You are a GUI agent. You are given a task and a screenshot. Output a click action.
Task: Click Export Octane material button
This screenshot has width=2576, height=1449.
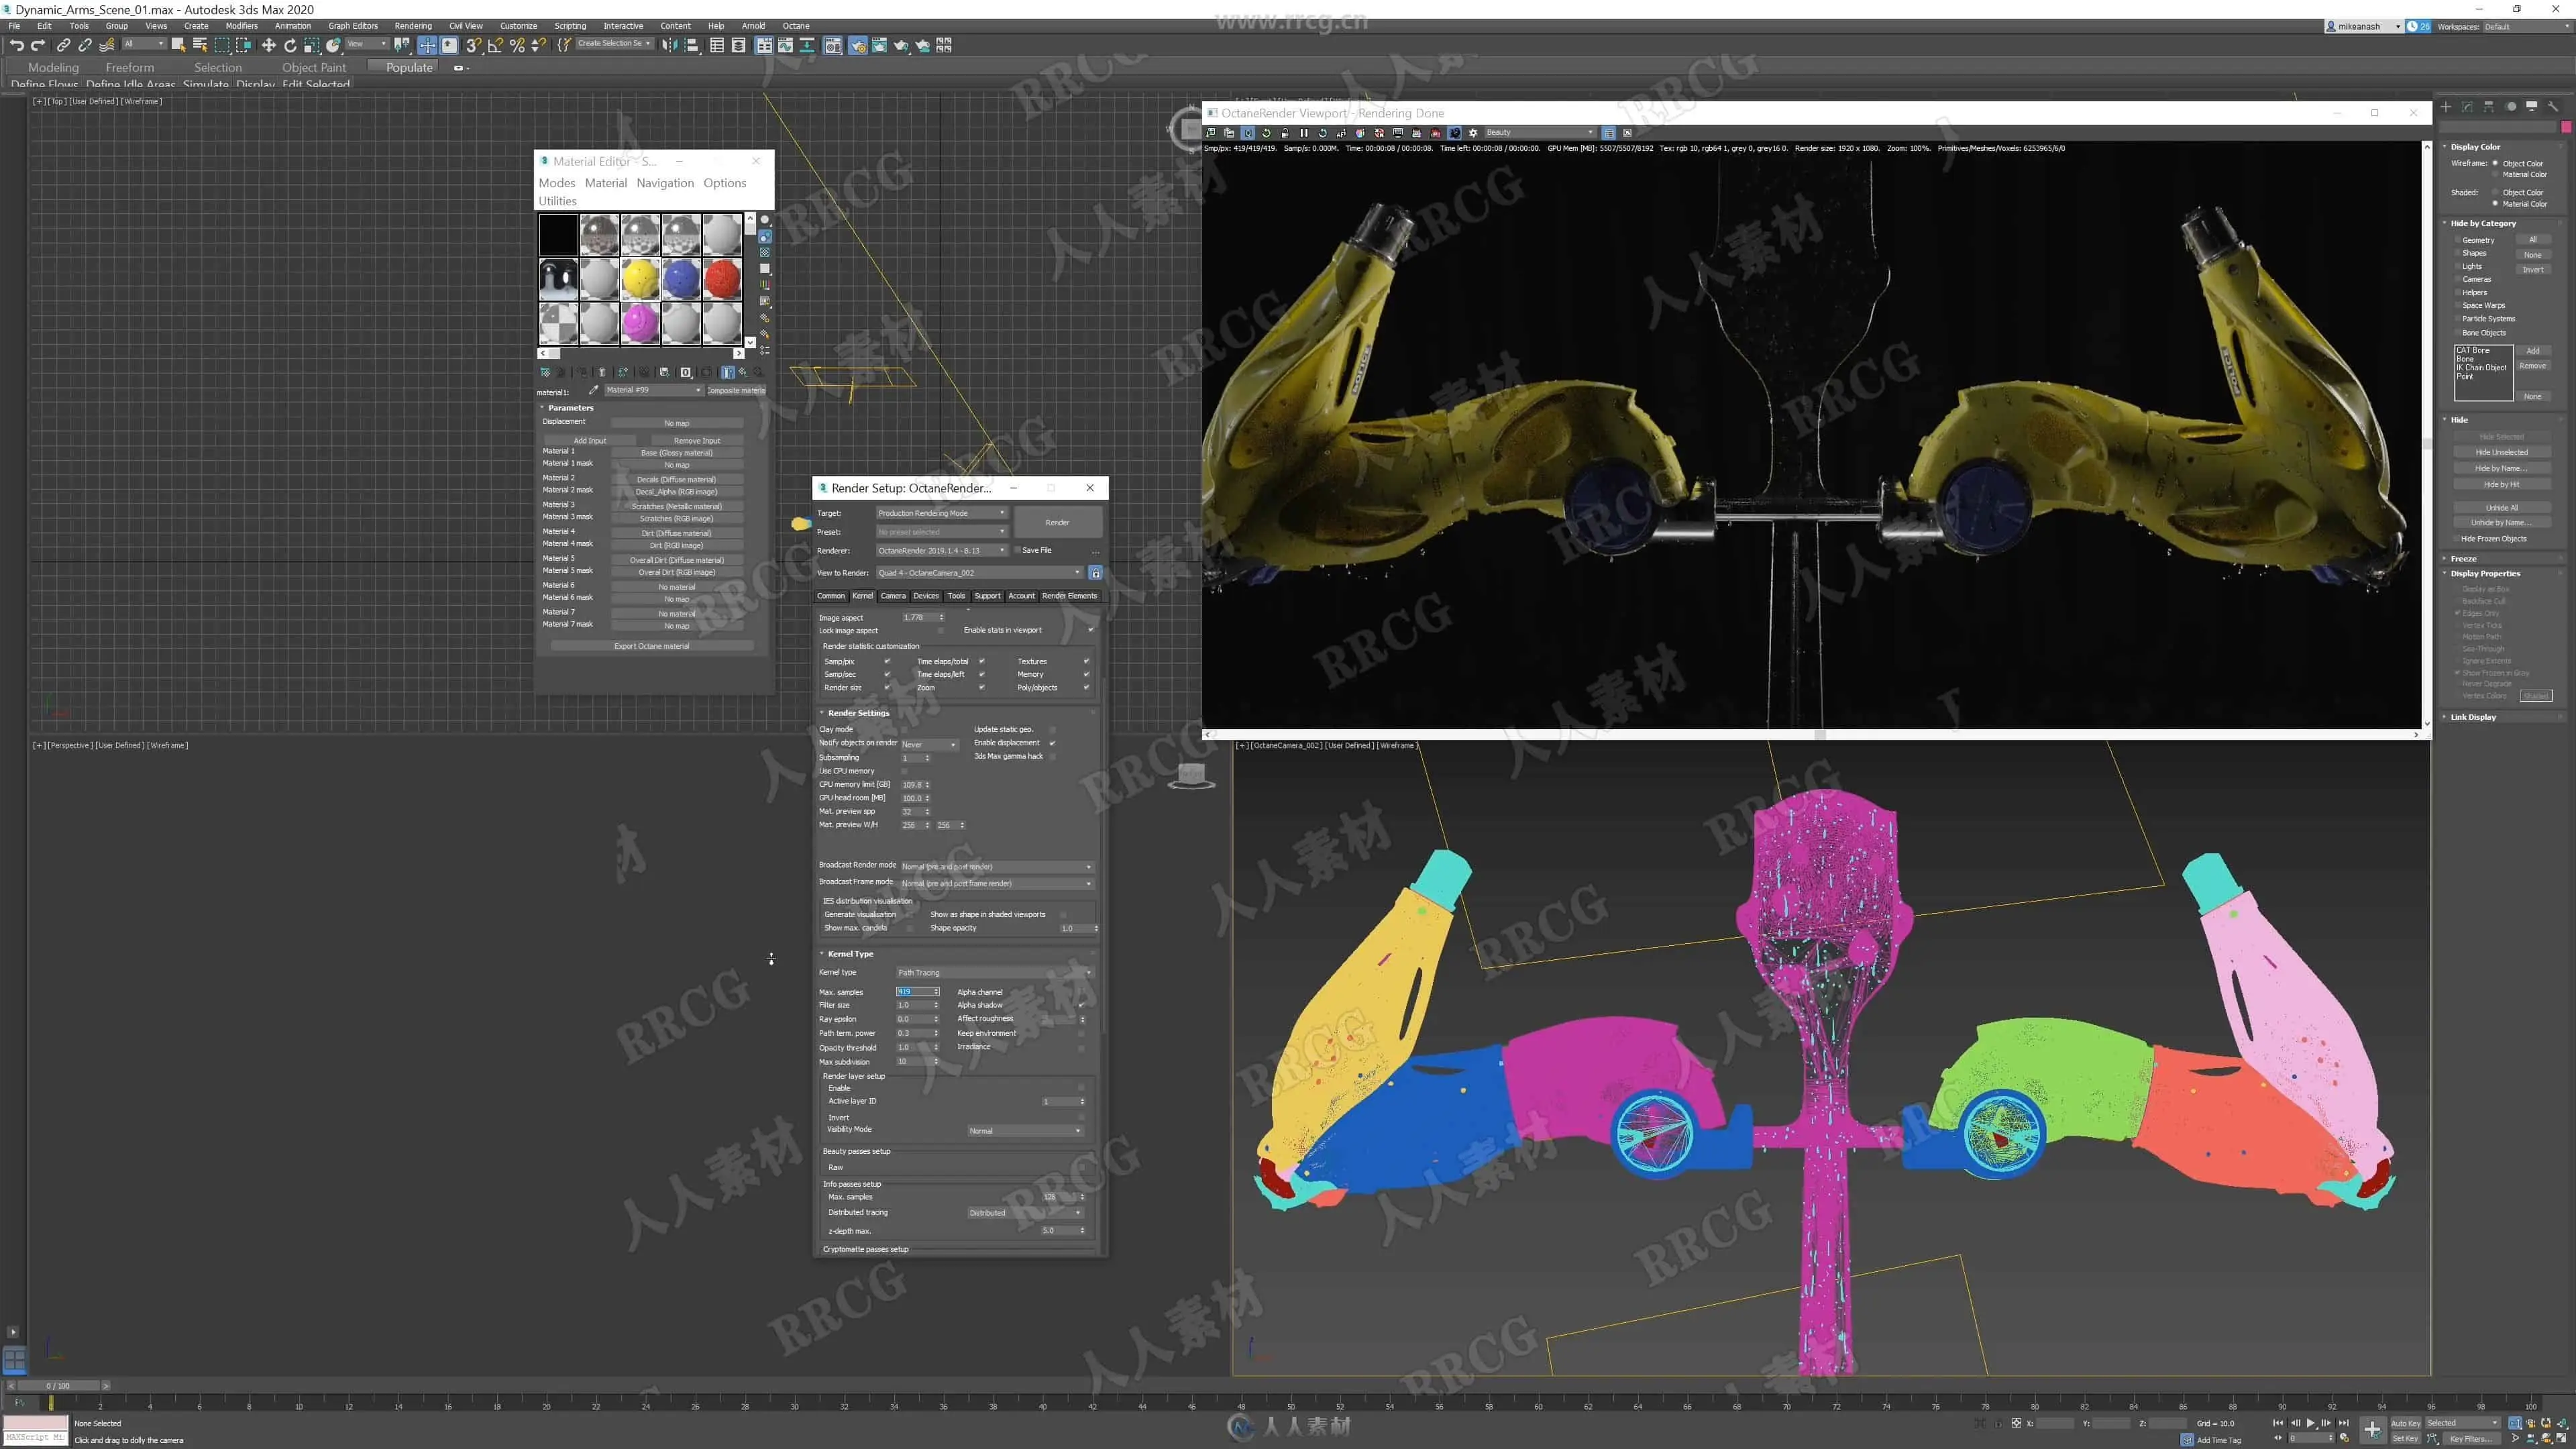pos(651,646)
